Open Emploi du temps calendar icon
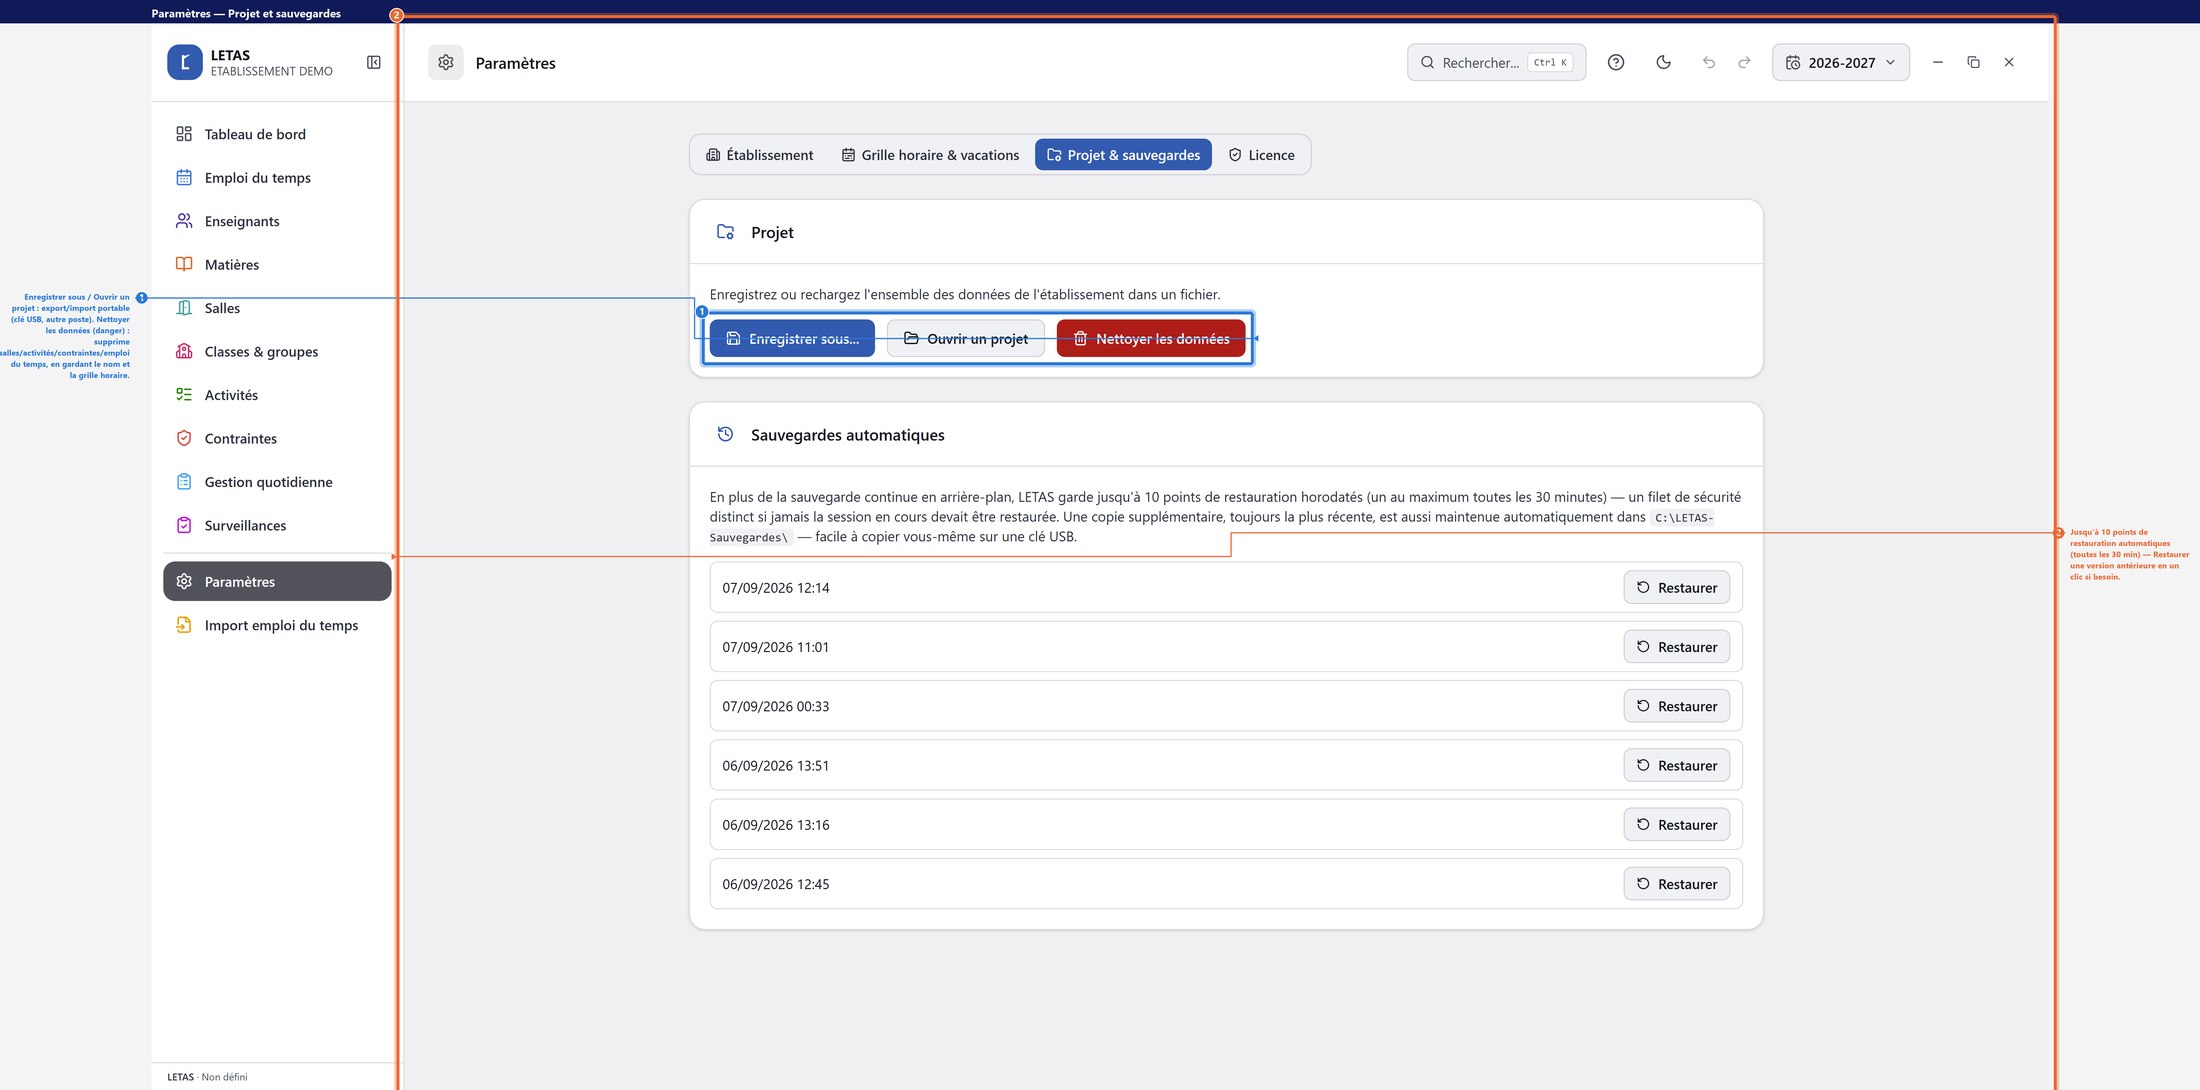 (x=184, y=178)
